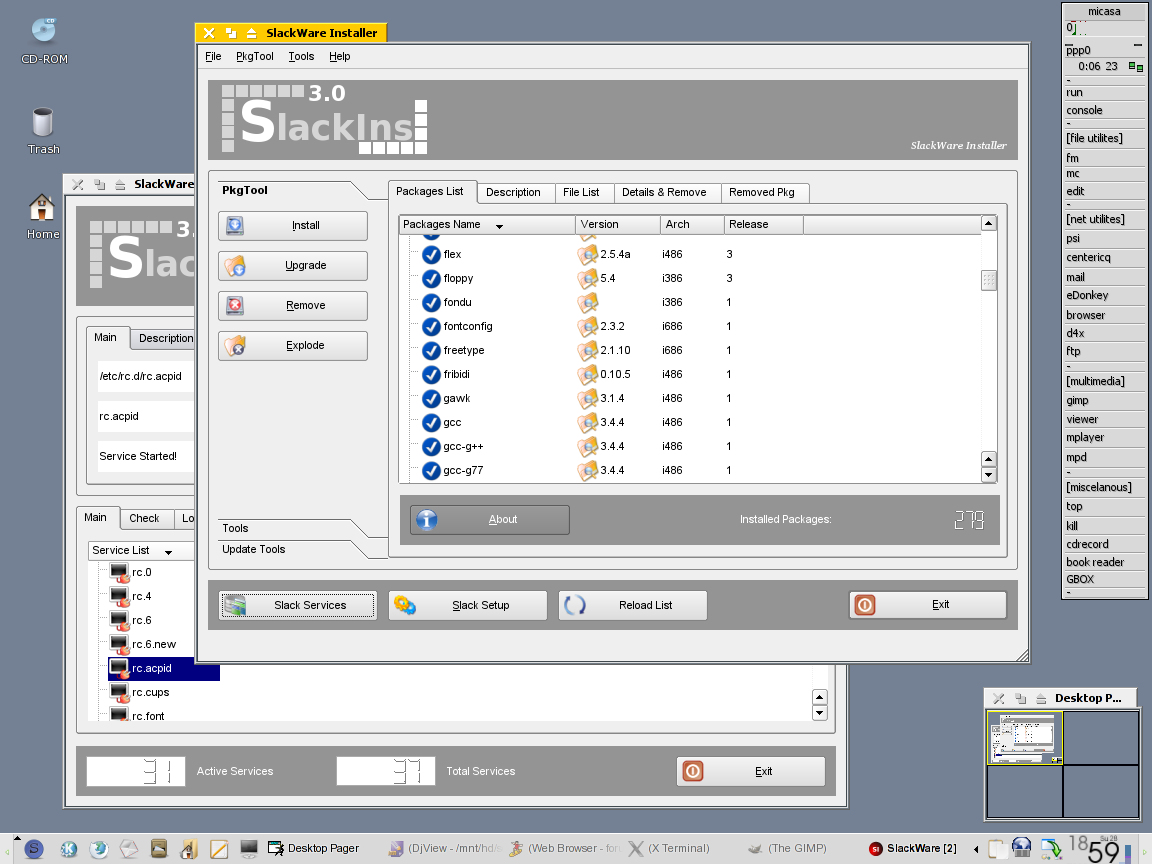The width and height of the screenshot is (1152, 864).
Task: Shade the Desktop Pager window using its eject button
Action: click(1041, 699)
